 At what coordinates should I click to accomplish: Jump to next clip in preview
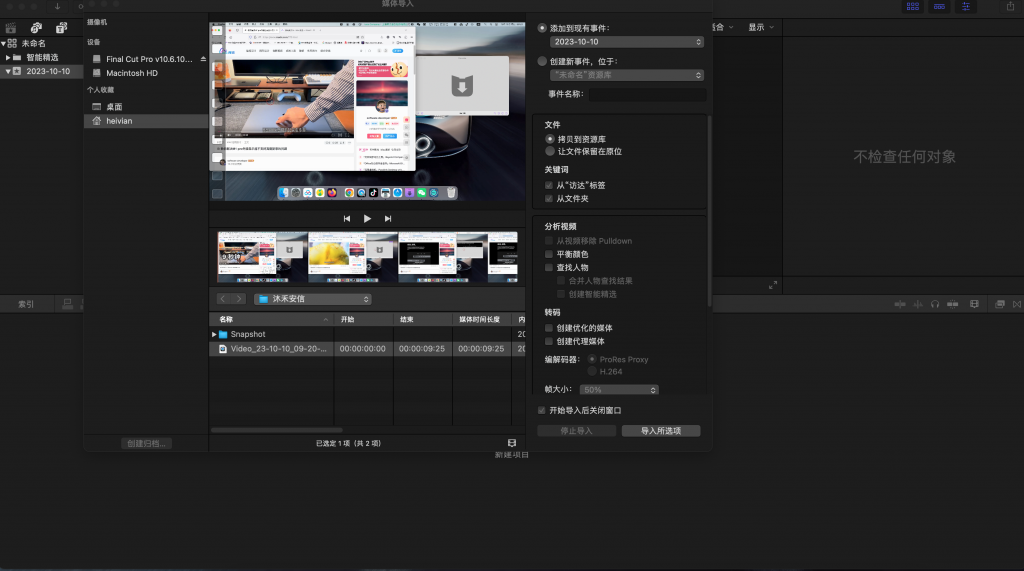coord(388,219)
